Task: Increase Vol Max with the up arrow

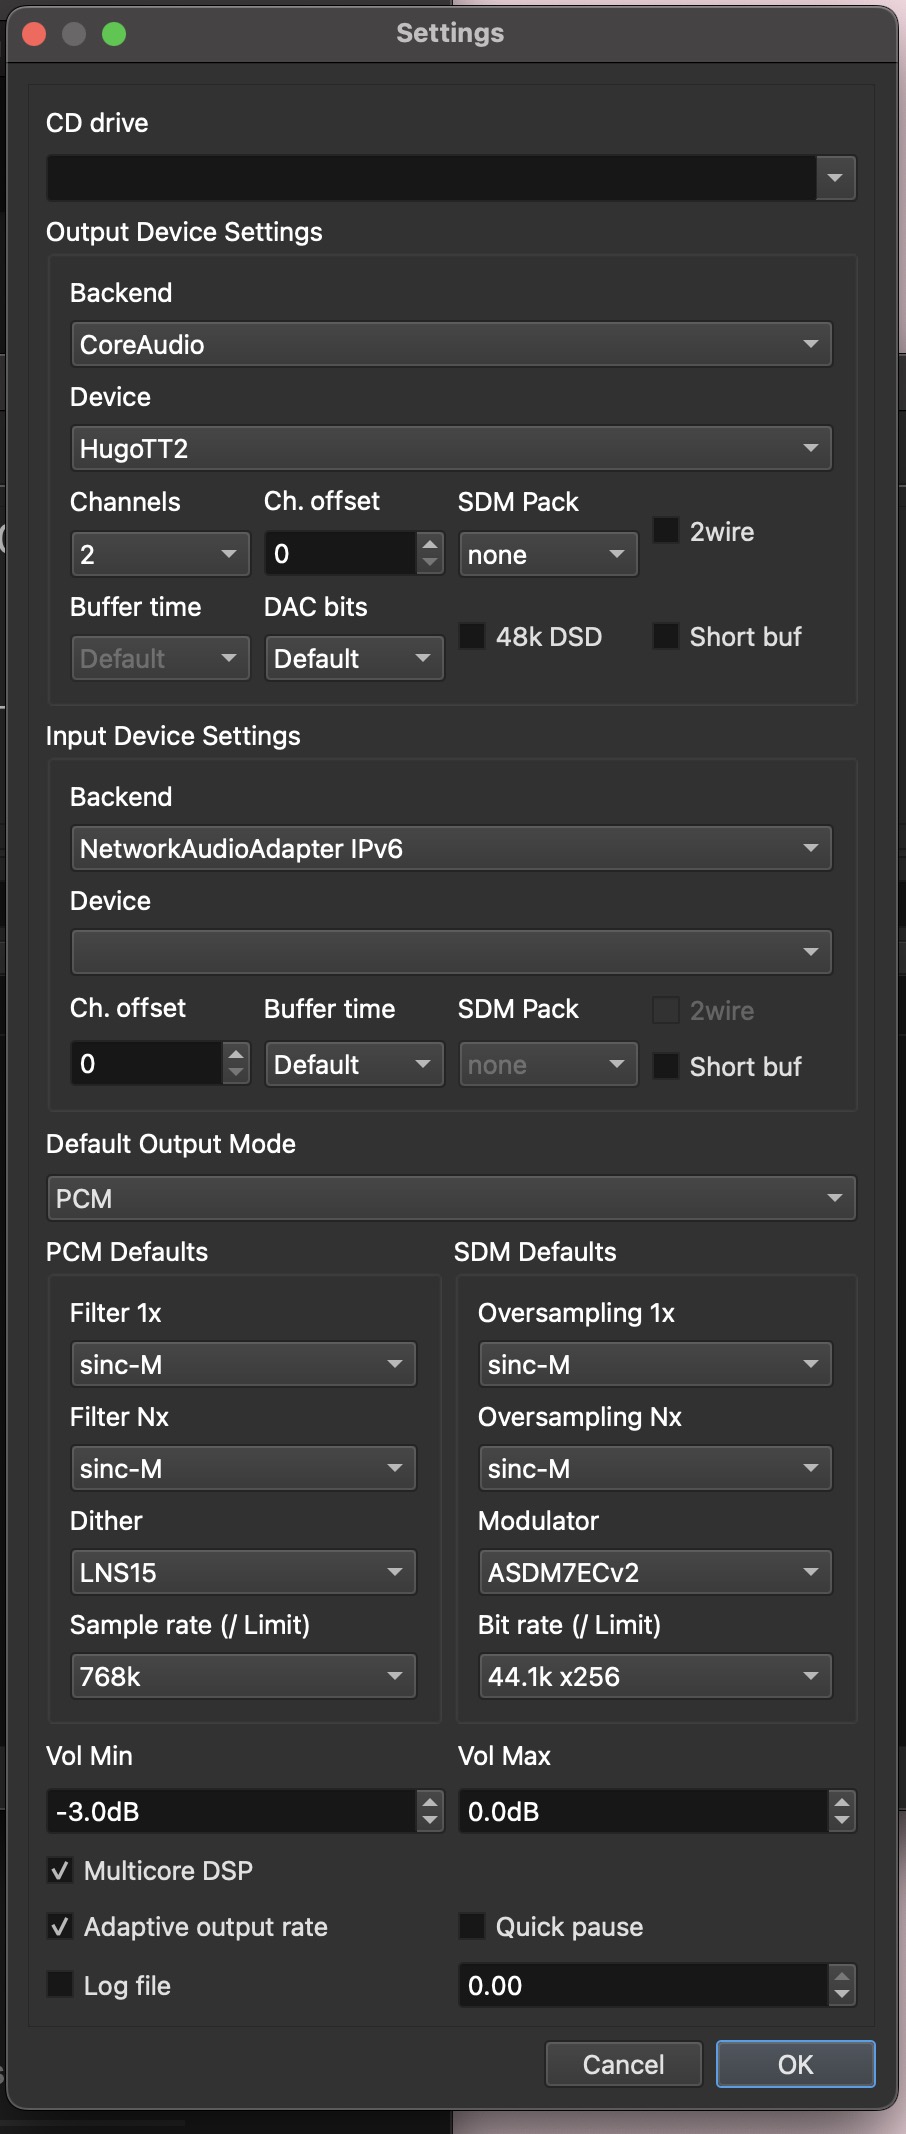Action: click(842, 1802)
